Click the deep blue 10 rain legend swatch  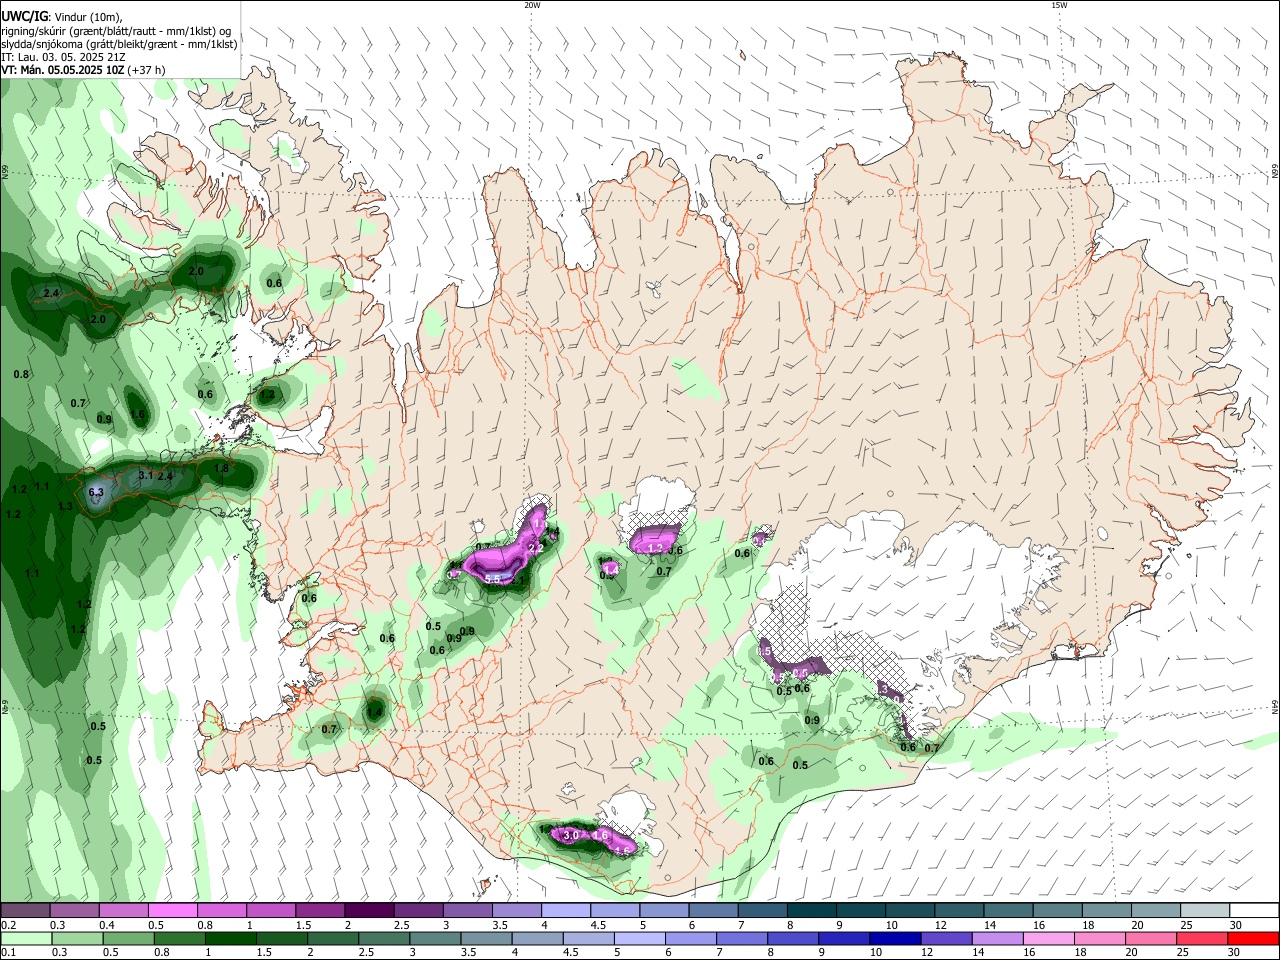coord(895,938)
